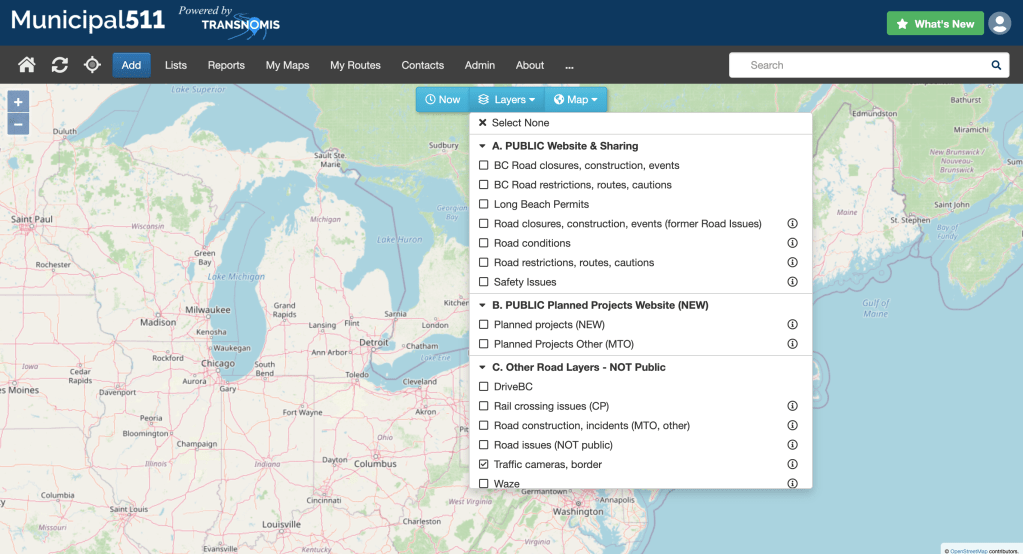This screenshot has height=554, width=1023.
Task: Open the Map dropdown
Action: [575, 100]
